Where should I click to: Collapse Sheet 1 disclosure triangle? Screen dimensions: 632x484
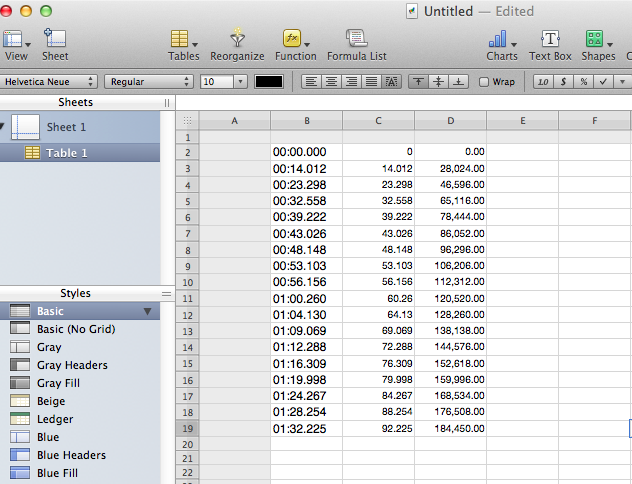click(x=2, y=127)
